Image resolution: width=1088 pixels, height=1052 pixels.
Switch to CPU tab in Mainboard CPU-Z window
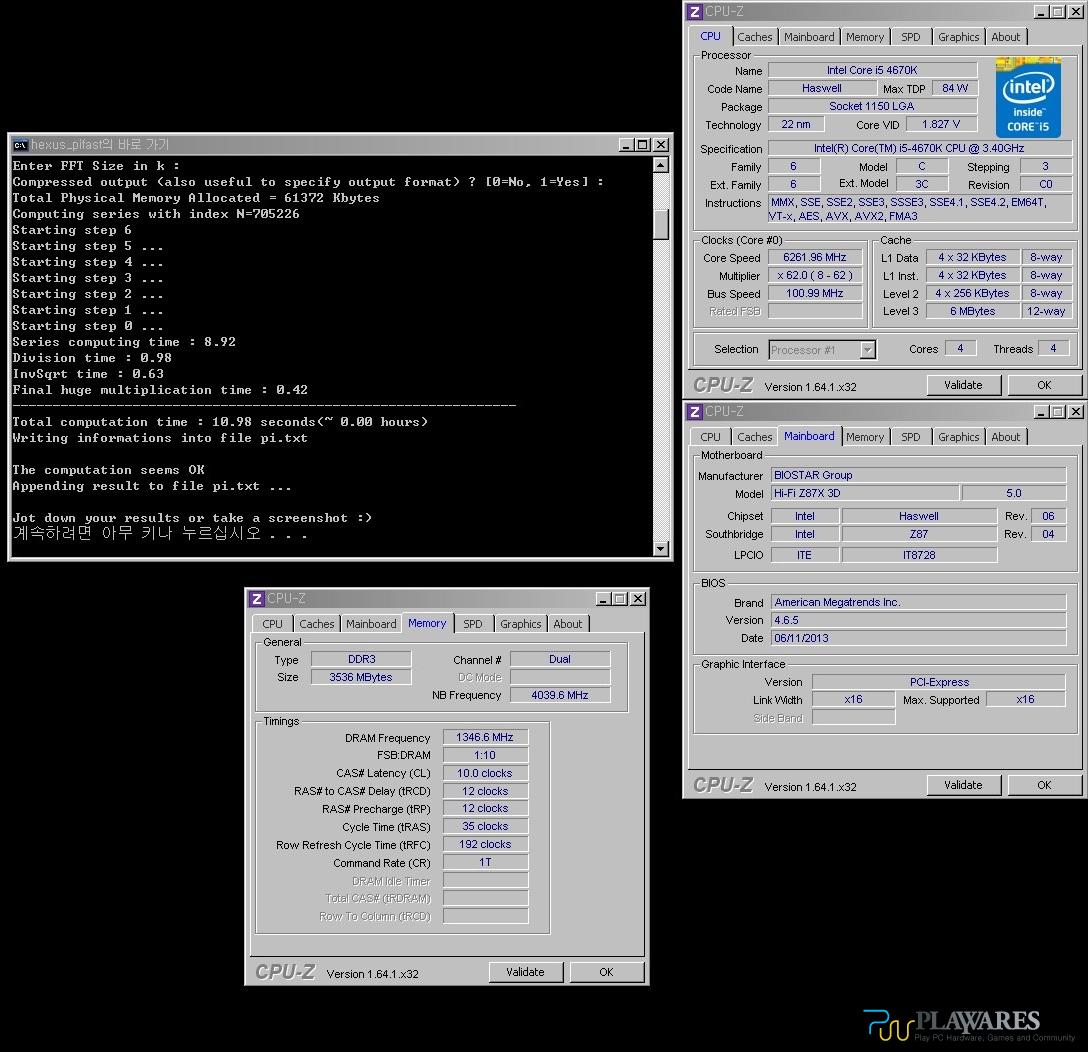coord(710,437)
